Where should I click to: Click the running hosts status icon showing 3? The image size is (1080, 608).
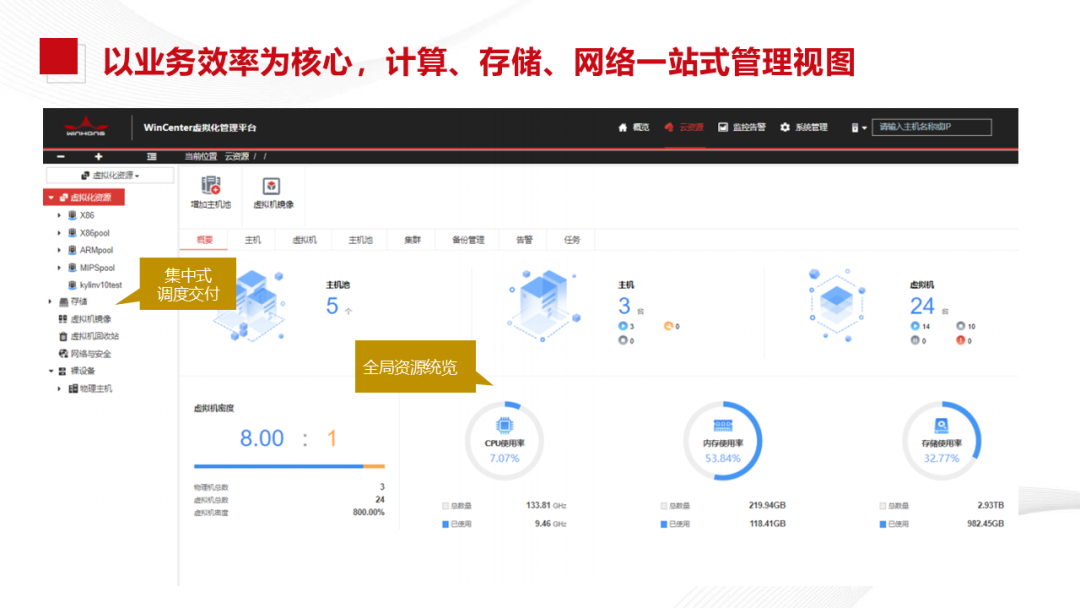point(623,326)
